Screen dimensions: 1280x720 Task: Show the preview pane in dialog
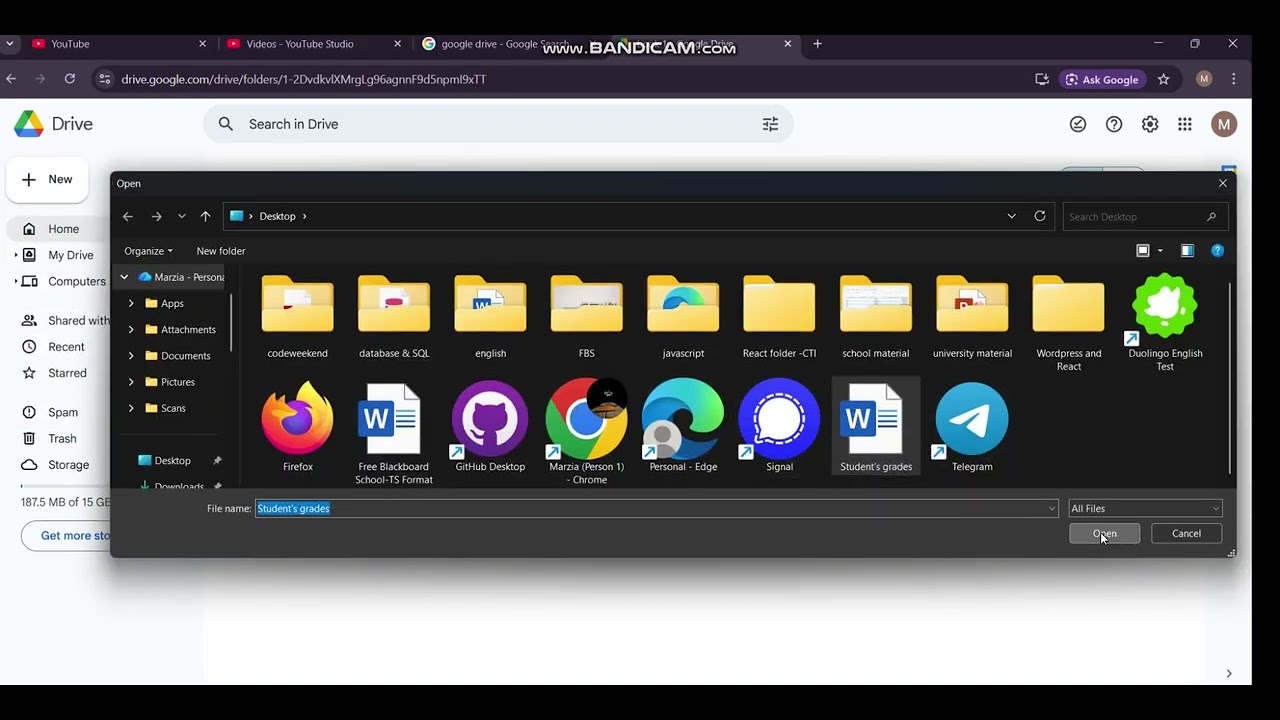1187,251
